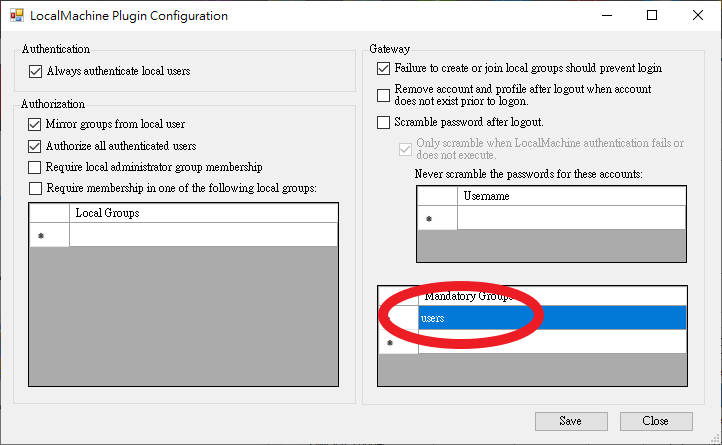Select the new-row asterisk header in Mandatory Groups grid
This screenshot has height=445, width=722.
coord(398,342)
